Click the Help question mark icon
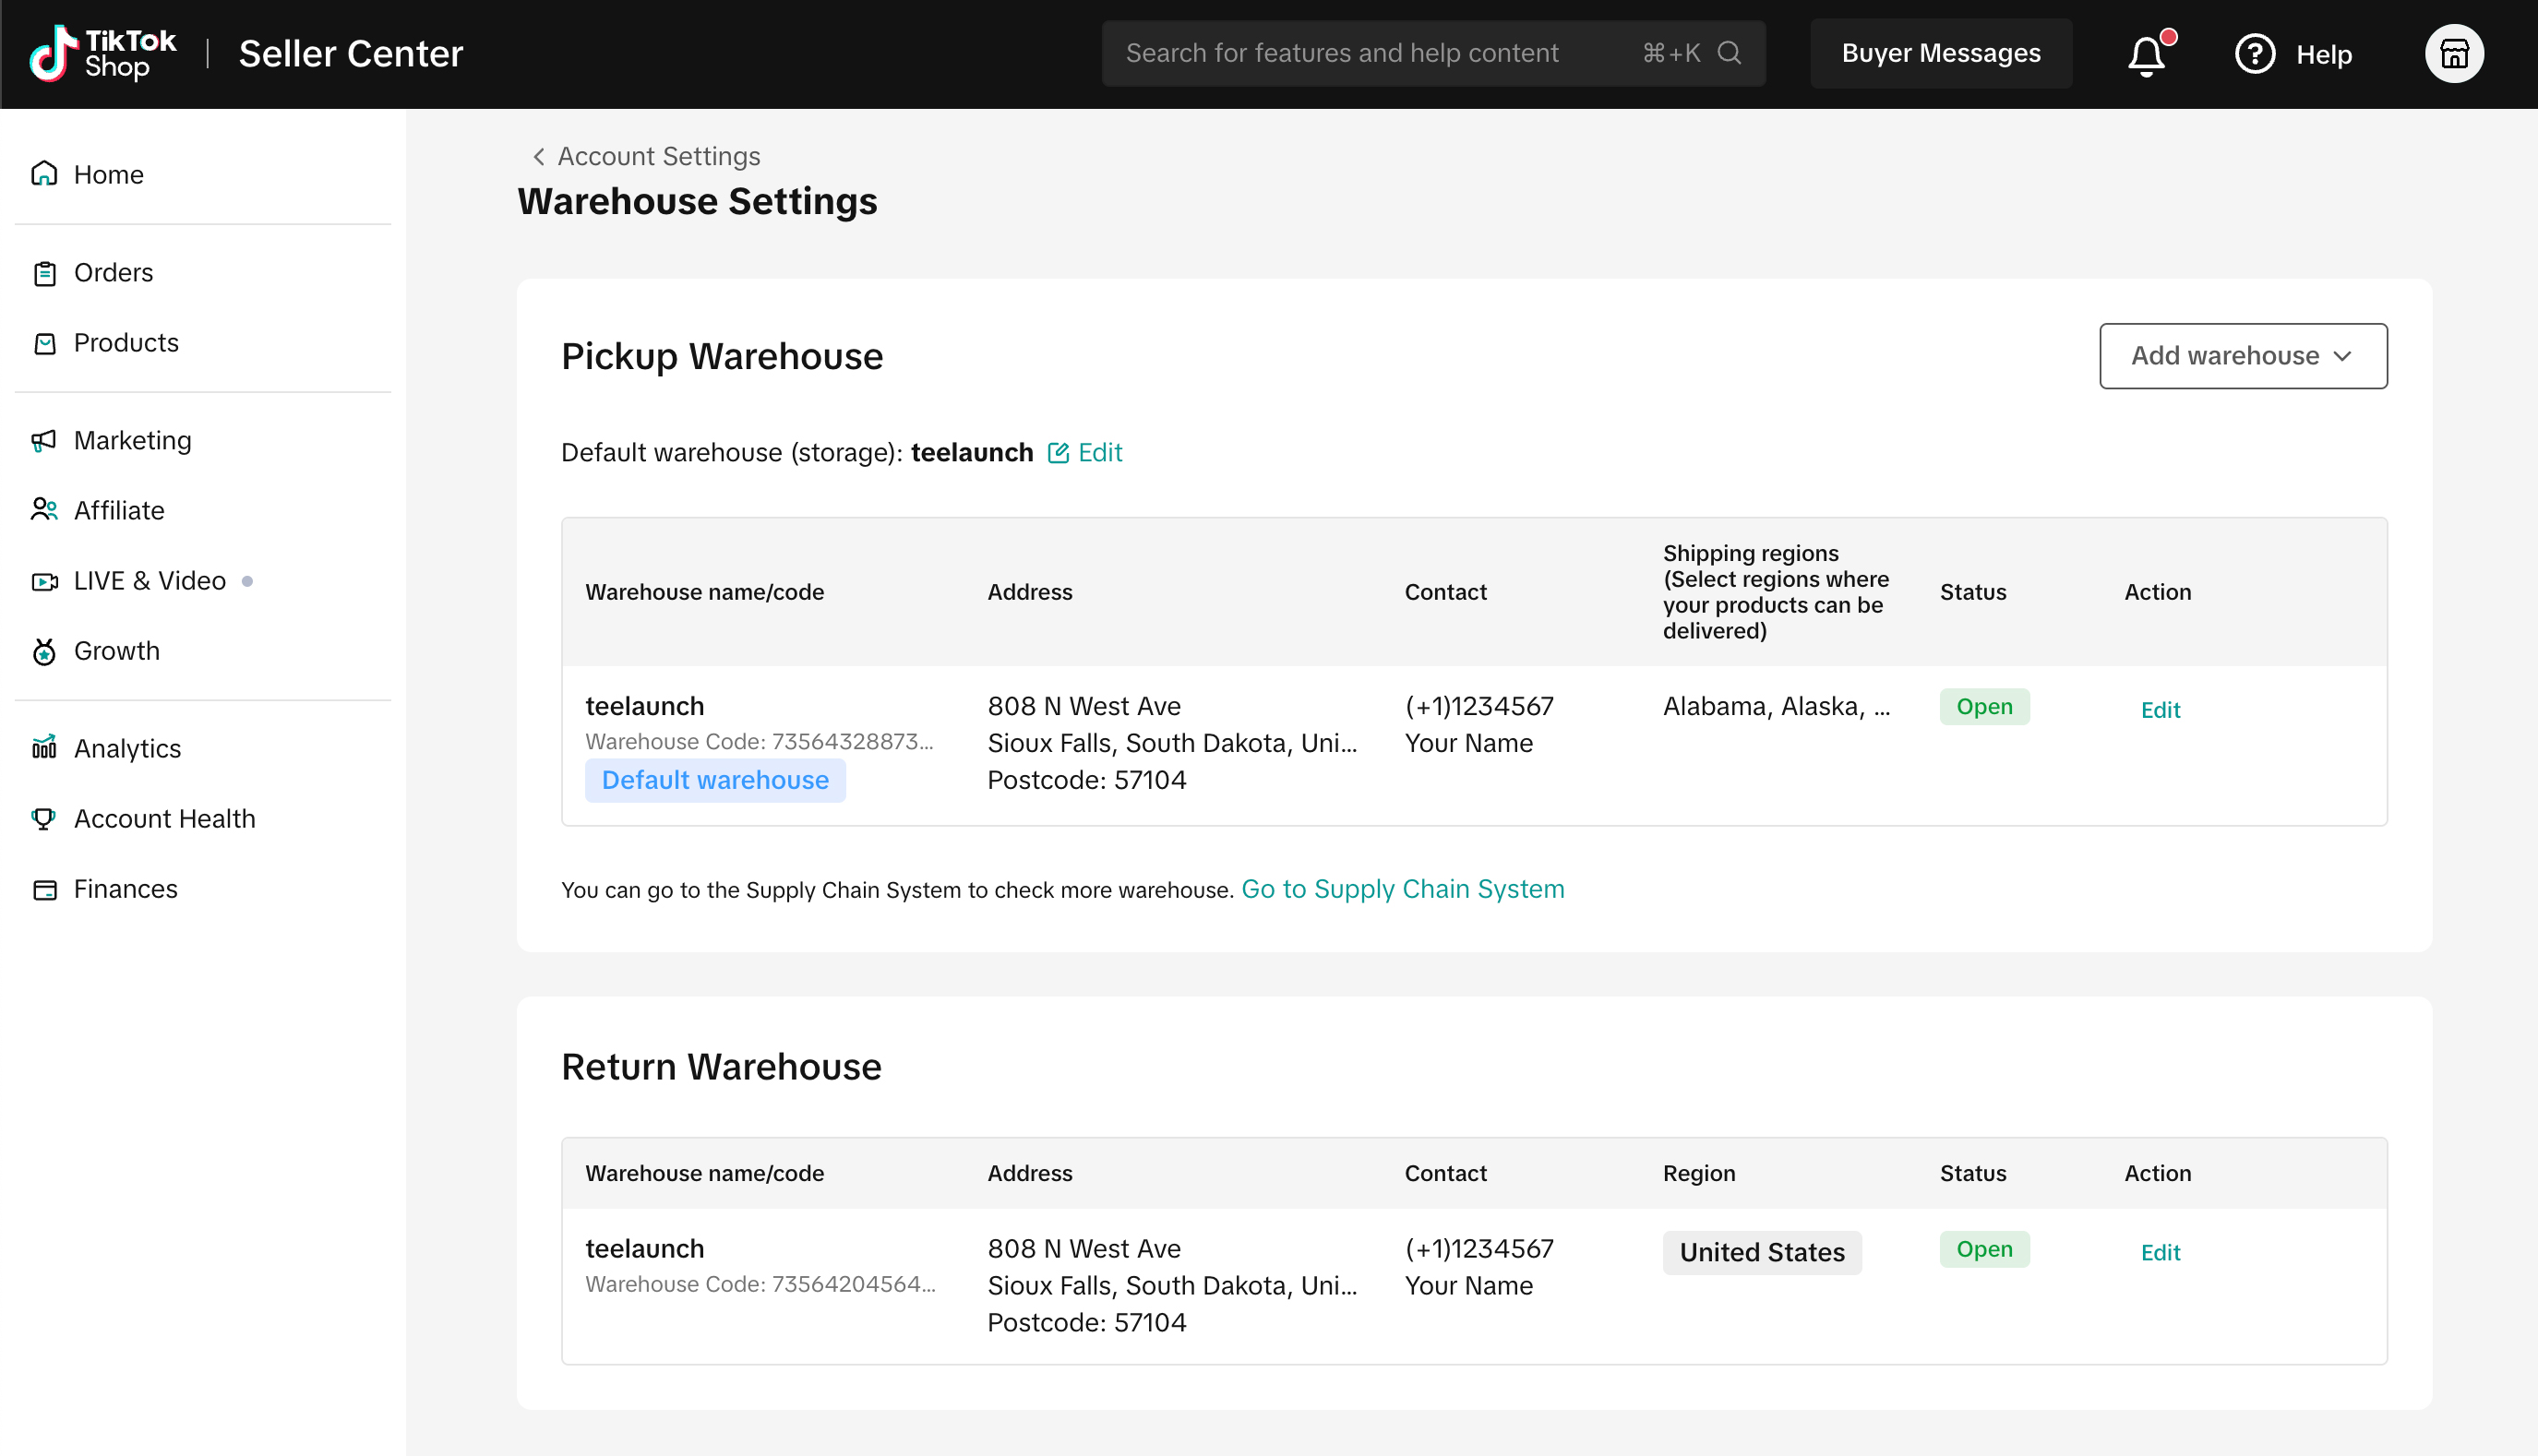Viewport: 2538px width, 1456px height. (2255, 54)
